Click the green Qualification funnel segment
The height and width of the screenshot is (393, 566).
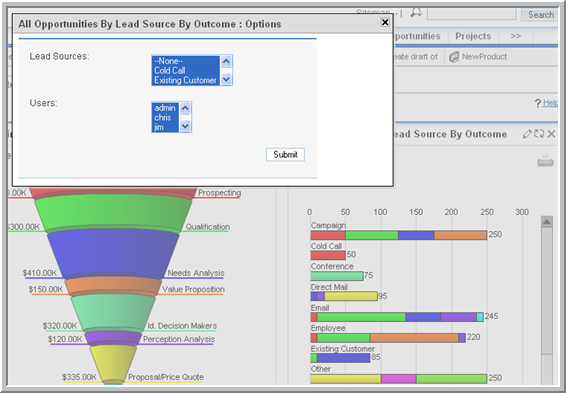click(113, 212)
